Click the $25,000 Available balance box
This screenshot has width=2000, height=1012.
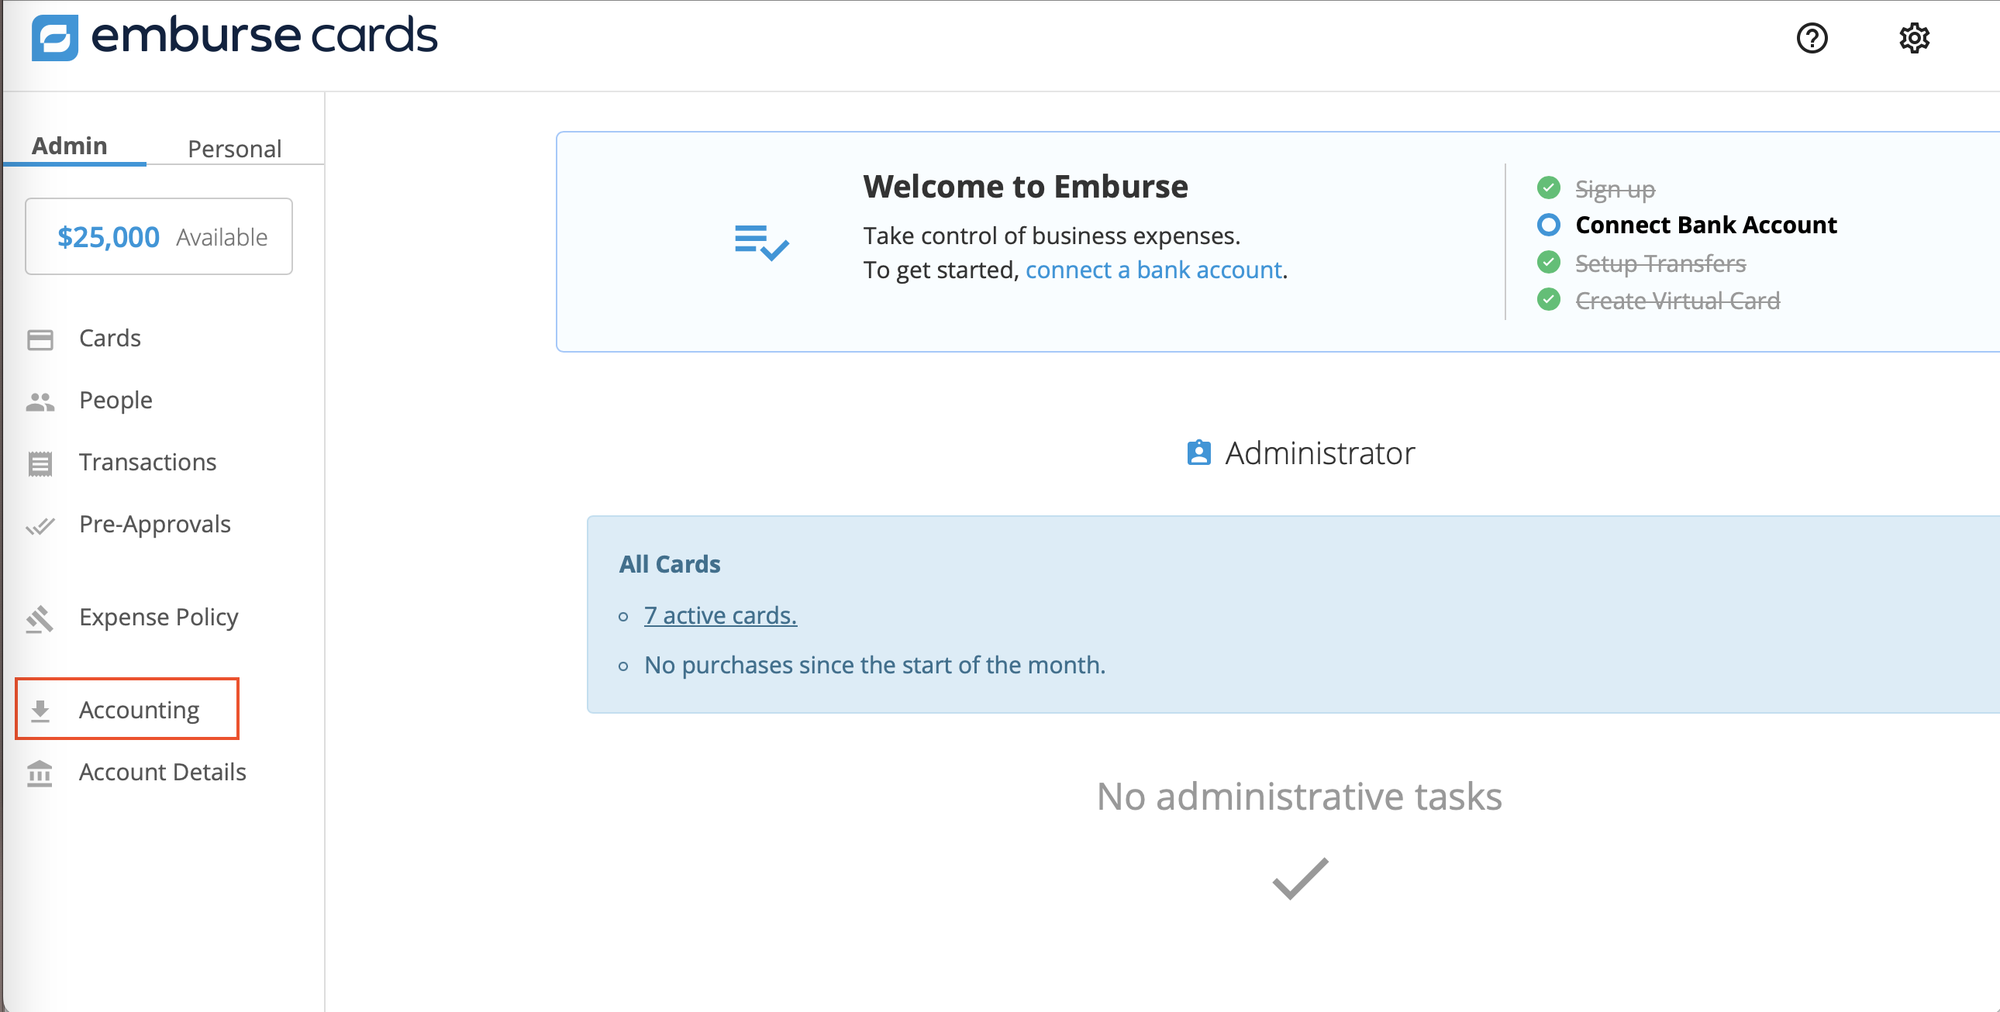click(157, 236)
